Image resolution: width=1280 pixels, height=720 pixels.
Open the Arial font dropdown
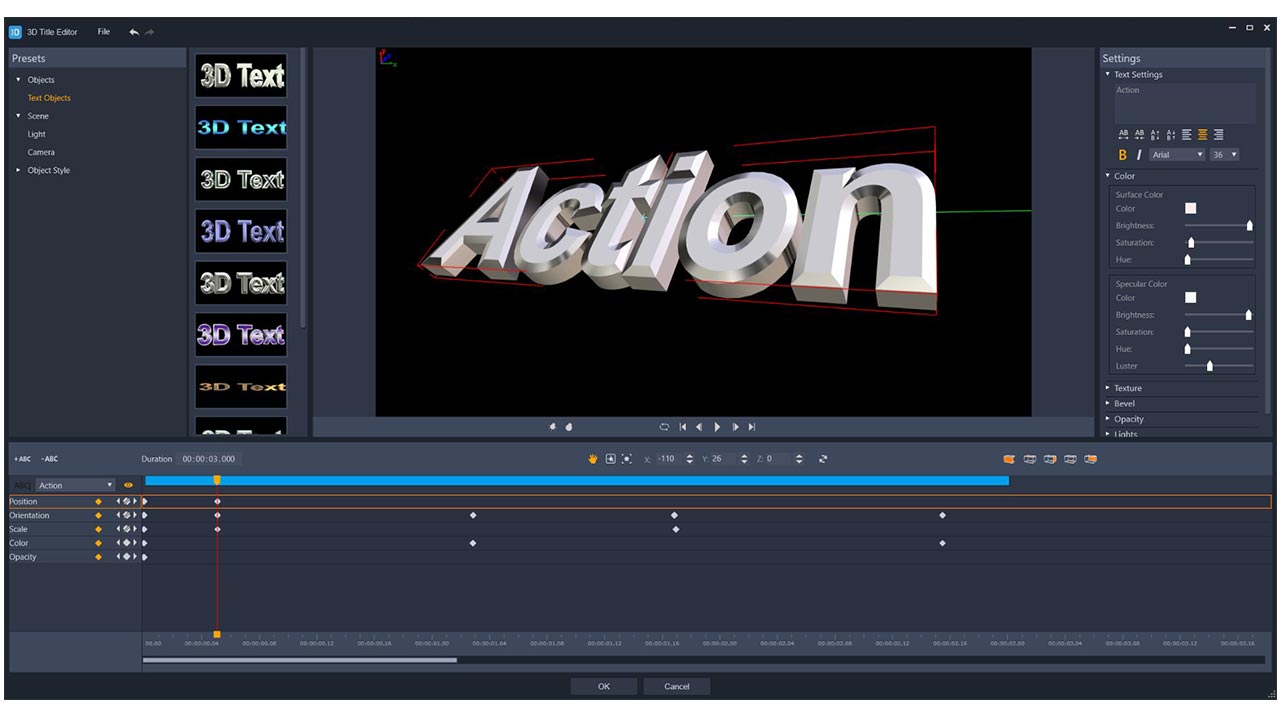click(x=1177, y=155)
